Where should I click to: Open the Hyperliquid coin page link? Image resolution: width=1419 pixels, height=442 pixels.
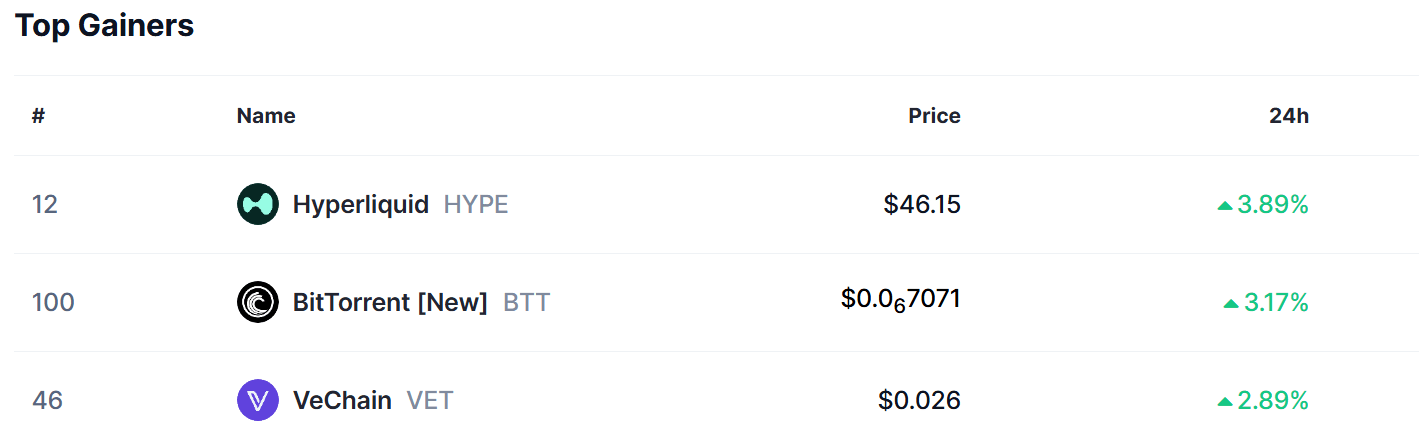point(361,205)
